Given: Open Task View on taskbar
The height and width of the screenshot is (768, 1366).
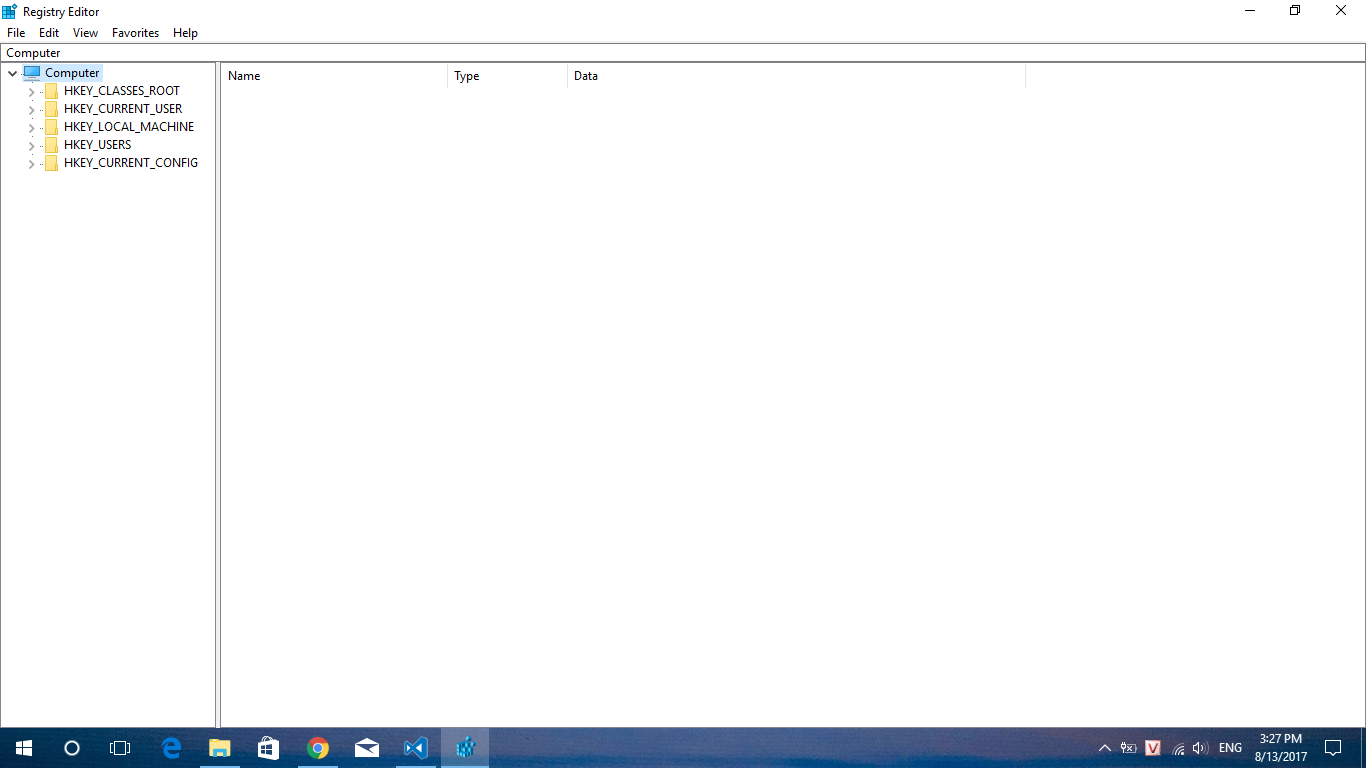Looking at the screenshot, I should 120,748.
